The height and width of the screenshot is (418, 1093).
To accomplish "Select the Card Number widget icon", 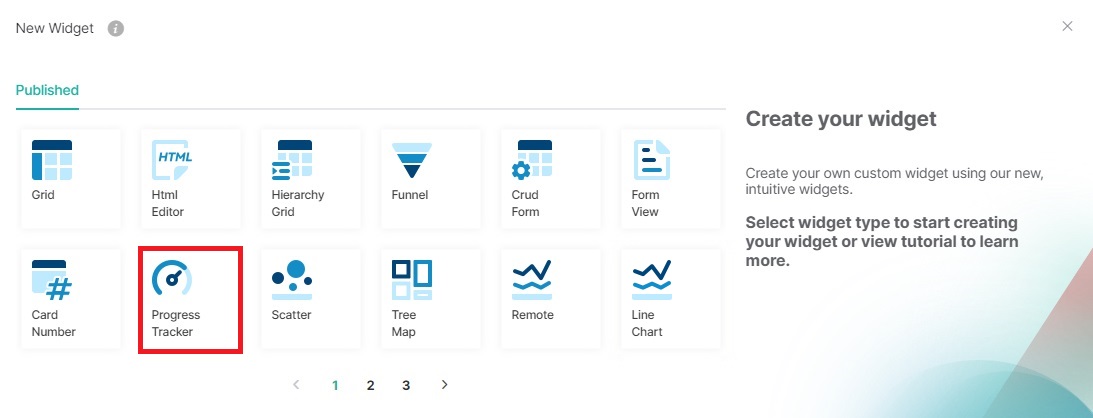I will point(52,279).
